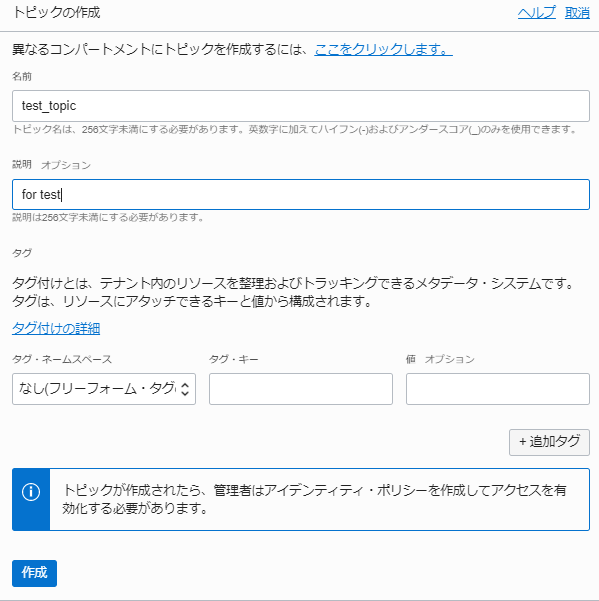599x601 pixels.
Task: Open the タグ・ネームスペース dropdown
Action: coord(104,389)
